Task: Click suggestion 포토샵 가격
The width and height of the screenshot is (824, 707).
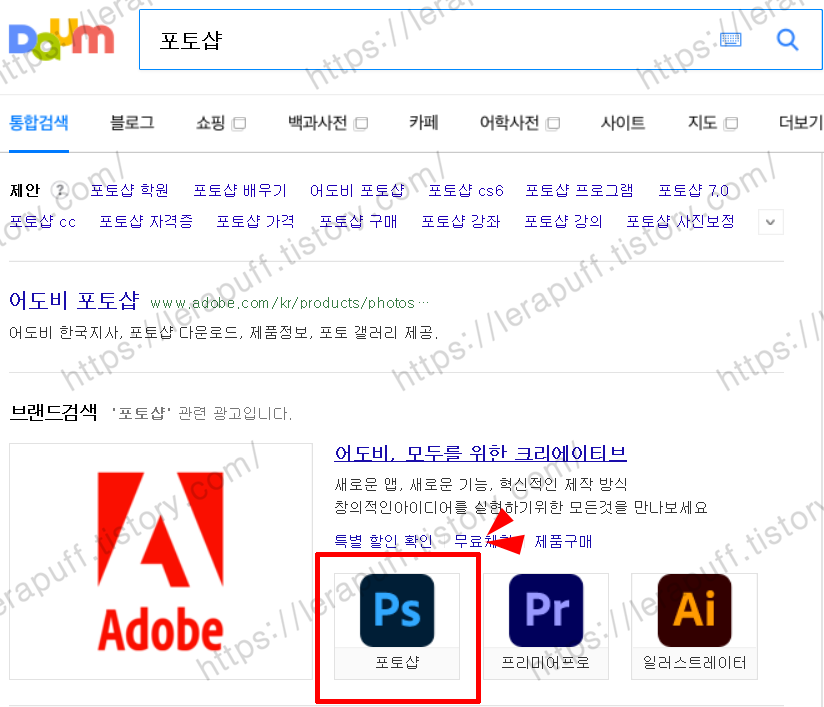Action: click(255, 221)
